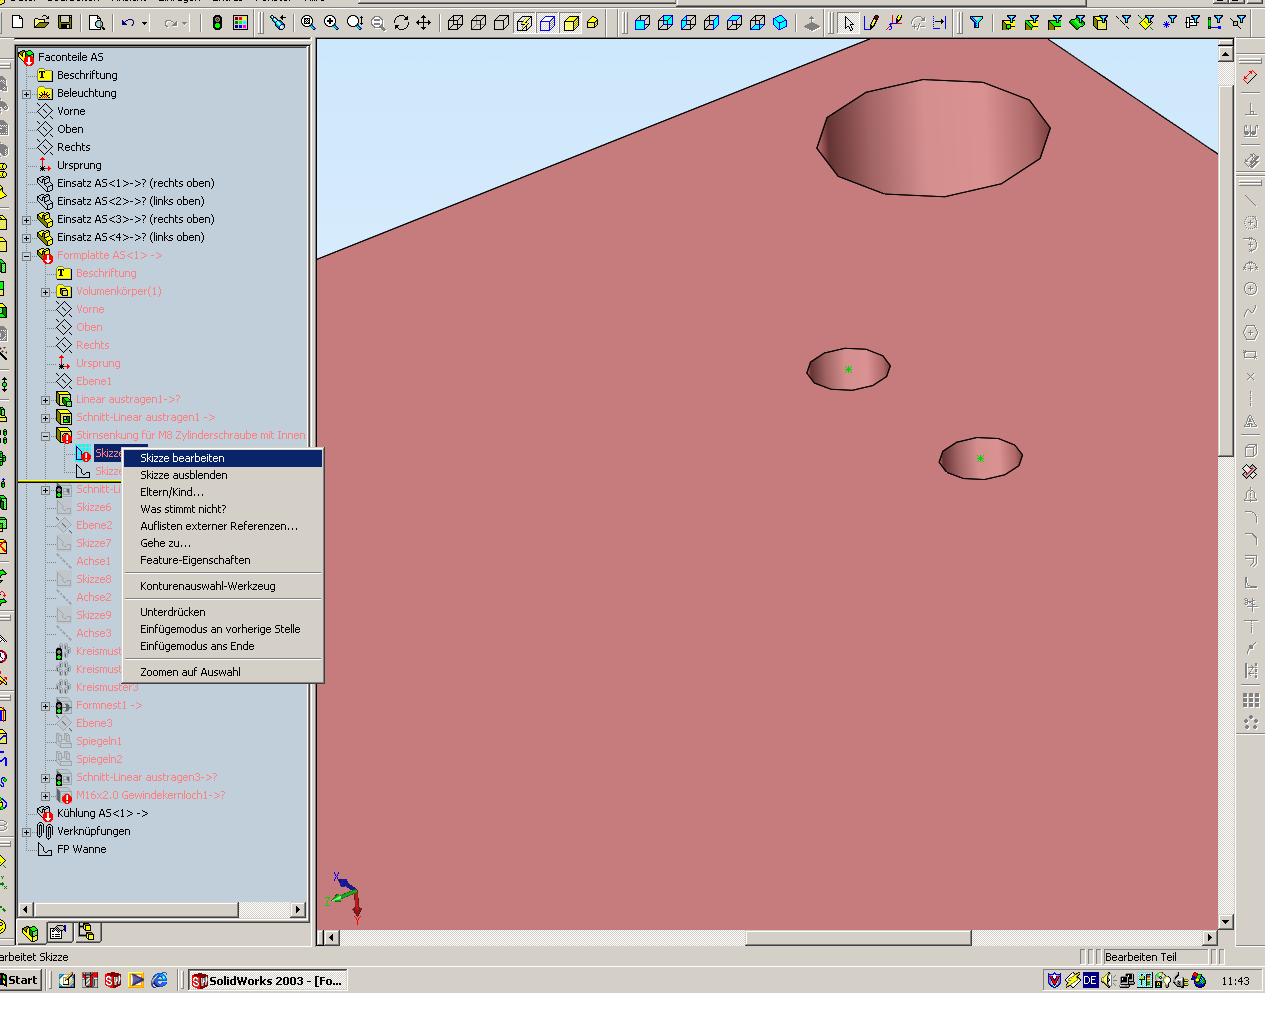Click the Save floppy disk icon
Viewport: 1280px width, 1024px height.
click(65, 22)
